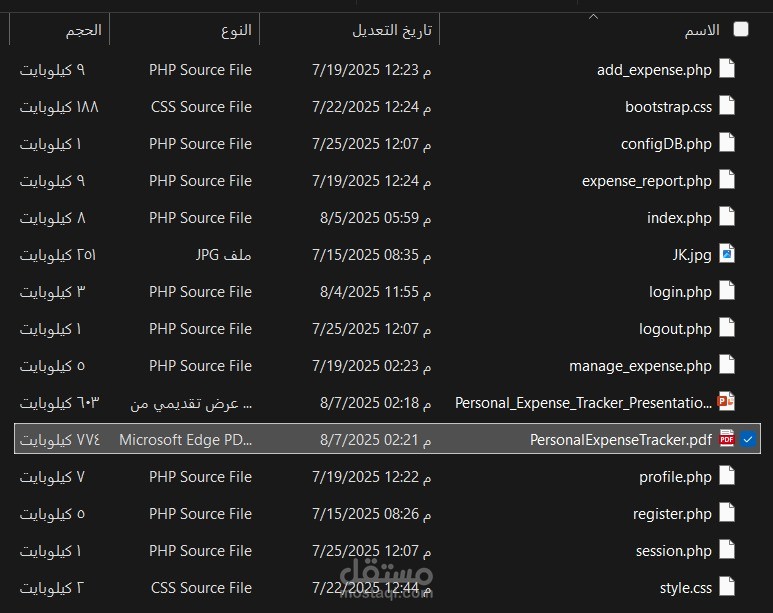The height and width of the screenshot is (613, 773).
Task: Click the index.php file icon
Action: pos(727,216)
